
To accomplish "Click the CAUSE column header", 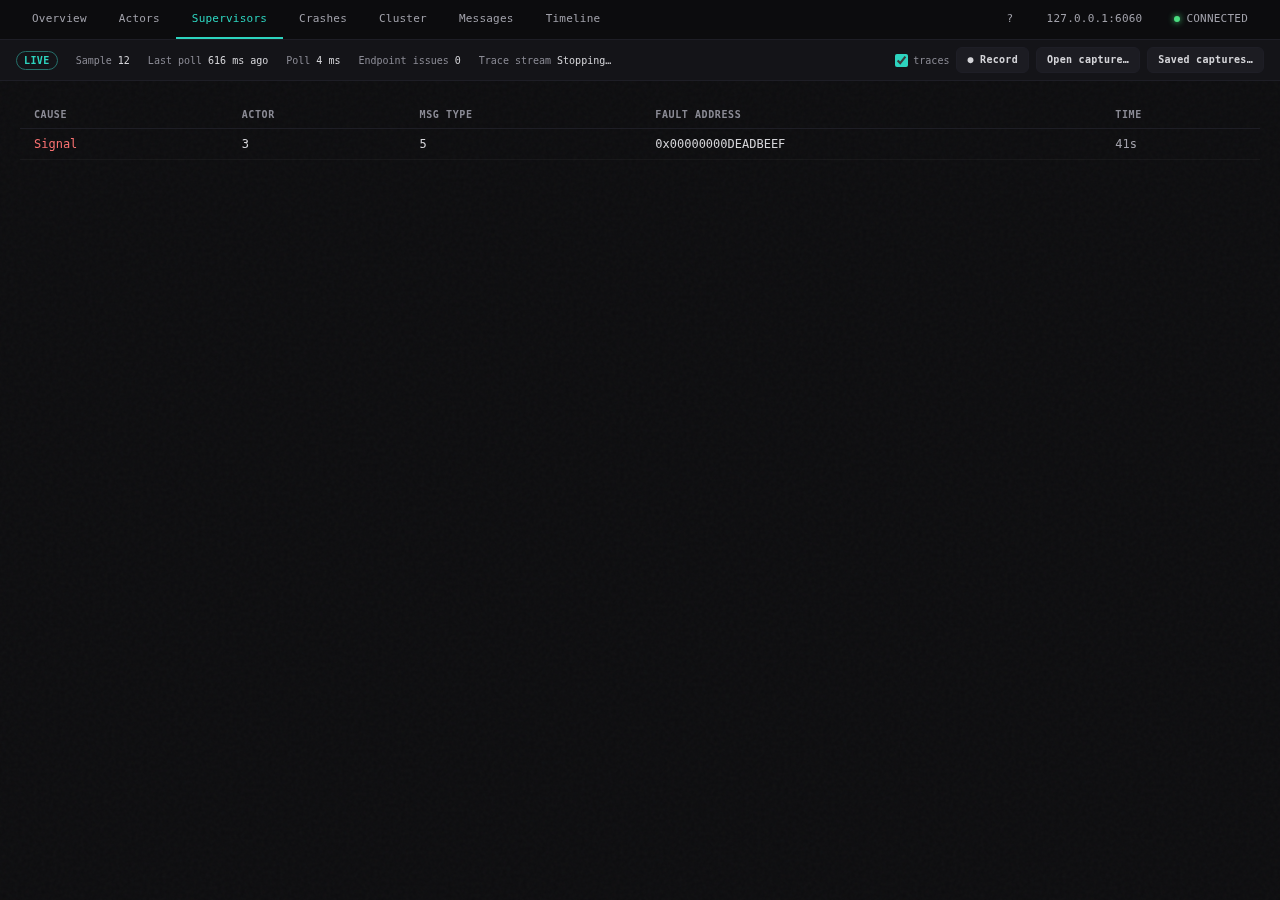I will click(x=50, y=115).
